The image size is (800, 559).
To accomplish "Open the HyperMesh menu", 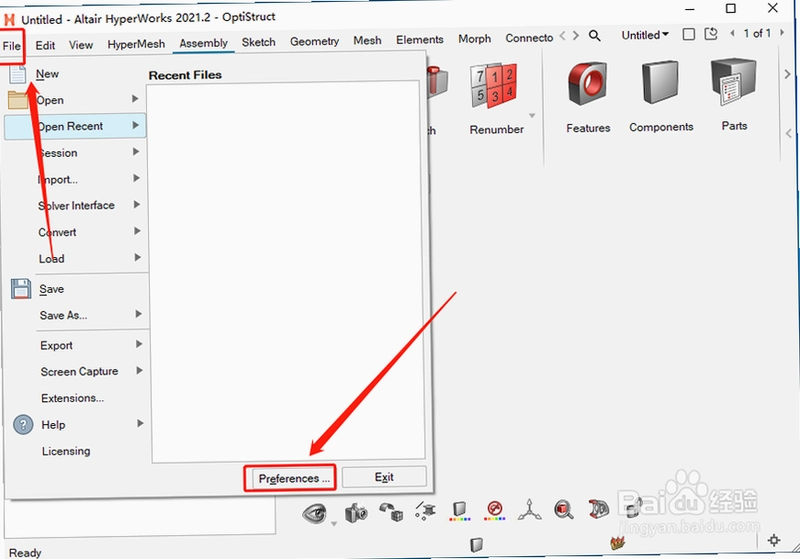I will tap(136, 44).
